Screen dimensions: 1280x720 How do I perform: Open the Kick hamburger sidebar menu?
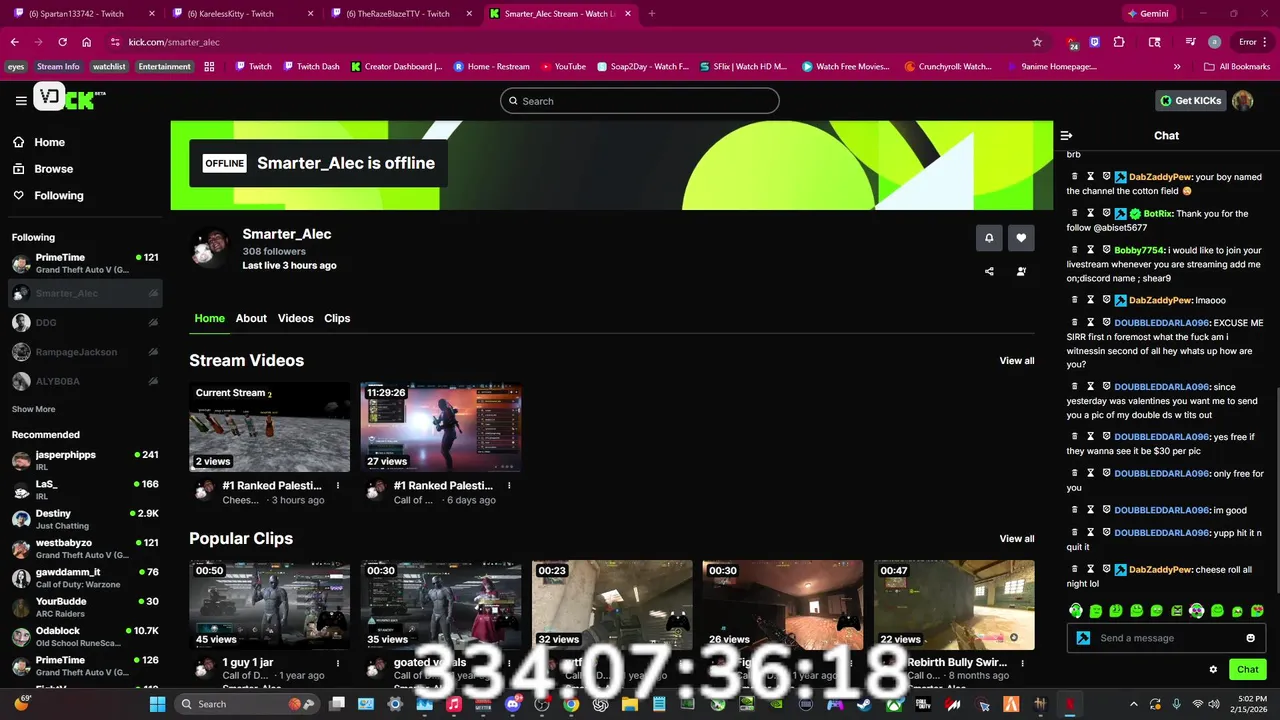click(21, 100)
